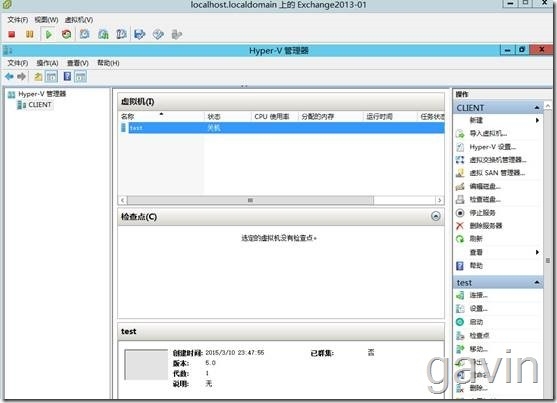Open the 查看(V) menu in menu bar
This screenshot has height=403, width=557.
pyautogui.click(x=78, y=63)
